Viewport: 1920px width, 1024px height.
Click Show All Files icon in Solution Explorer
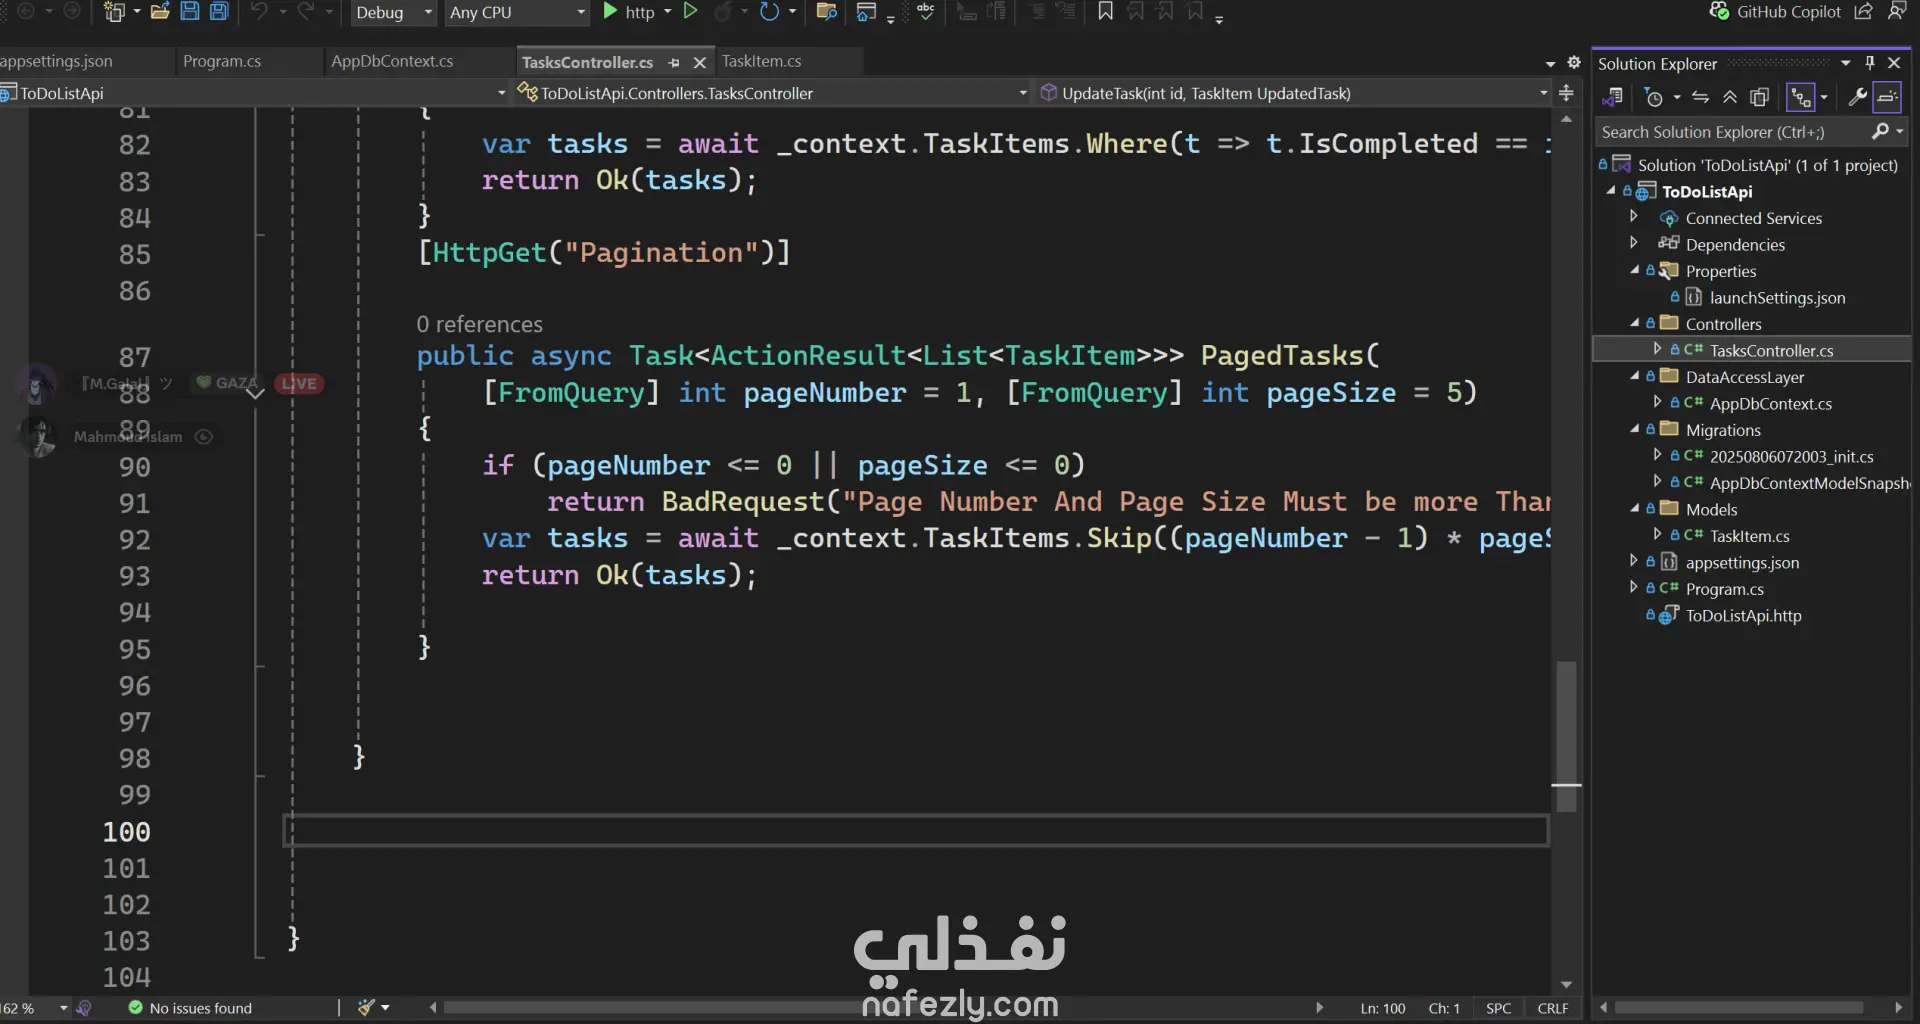click(x=1760, y=97)
